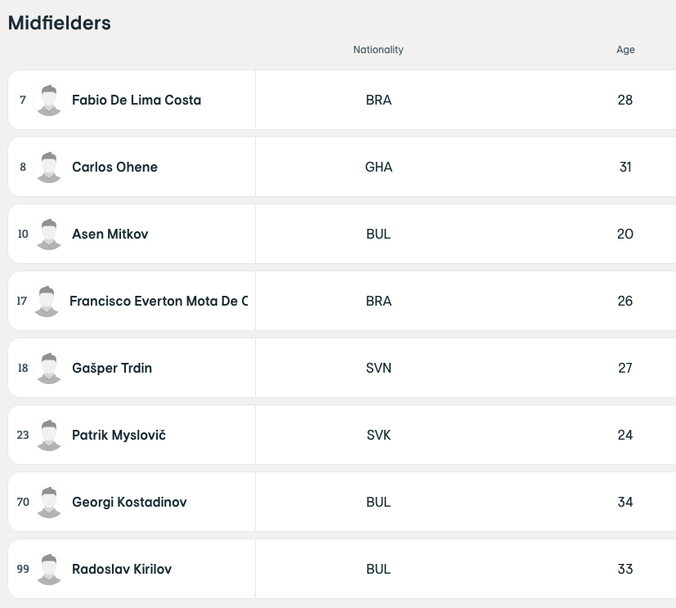
Task: Open Fabio De Lima Costa's profile
Action: click(136, 100)
